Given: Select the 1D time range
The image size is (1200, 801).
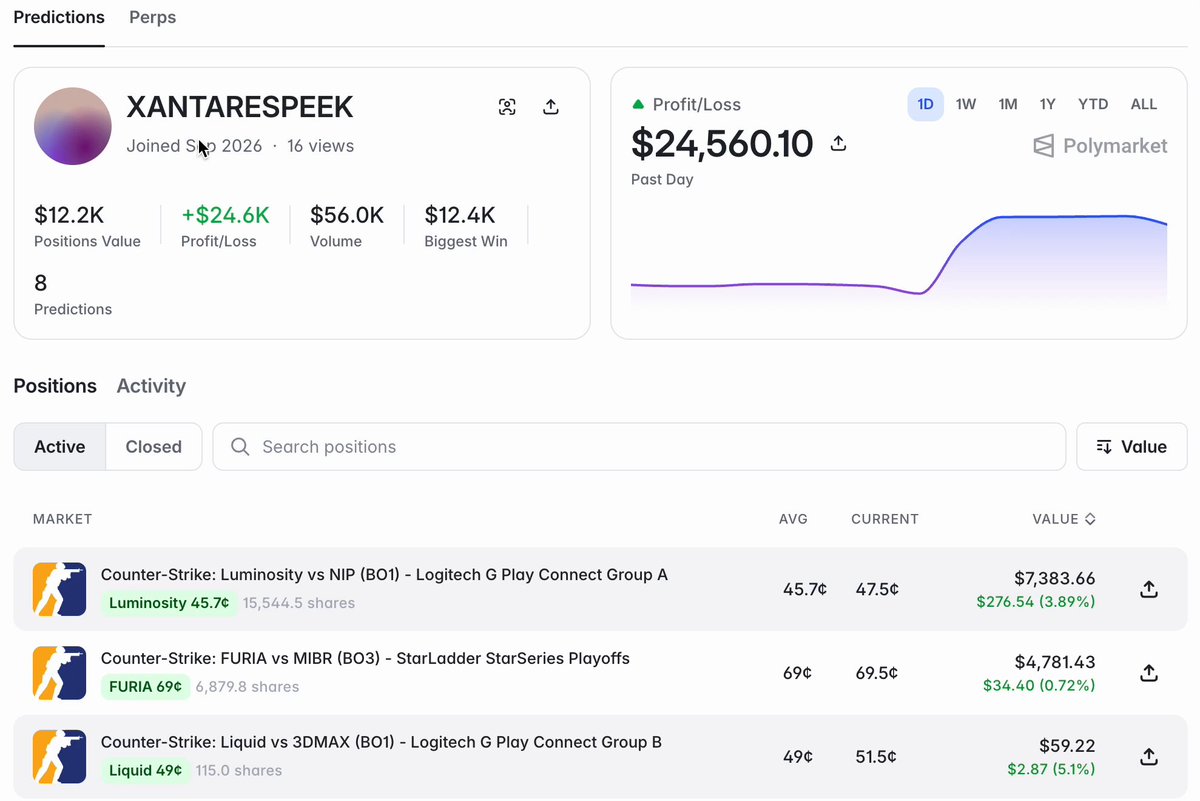Looking at the screenshot, I should click(926, 104).
